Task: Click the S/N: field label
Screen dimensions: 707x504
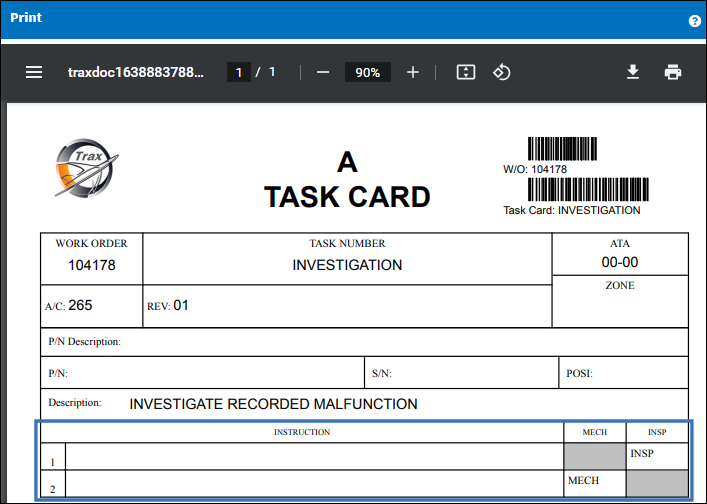Action: 382,373
